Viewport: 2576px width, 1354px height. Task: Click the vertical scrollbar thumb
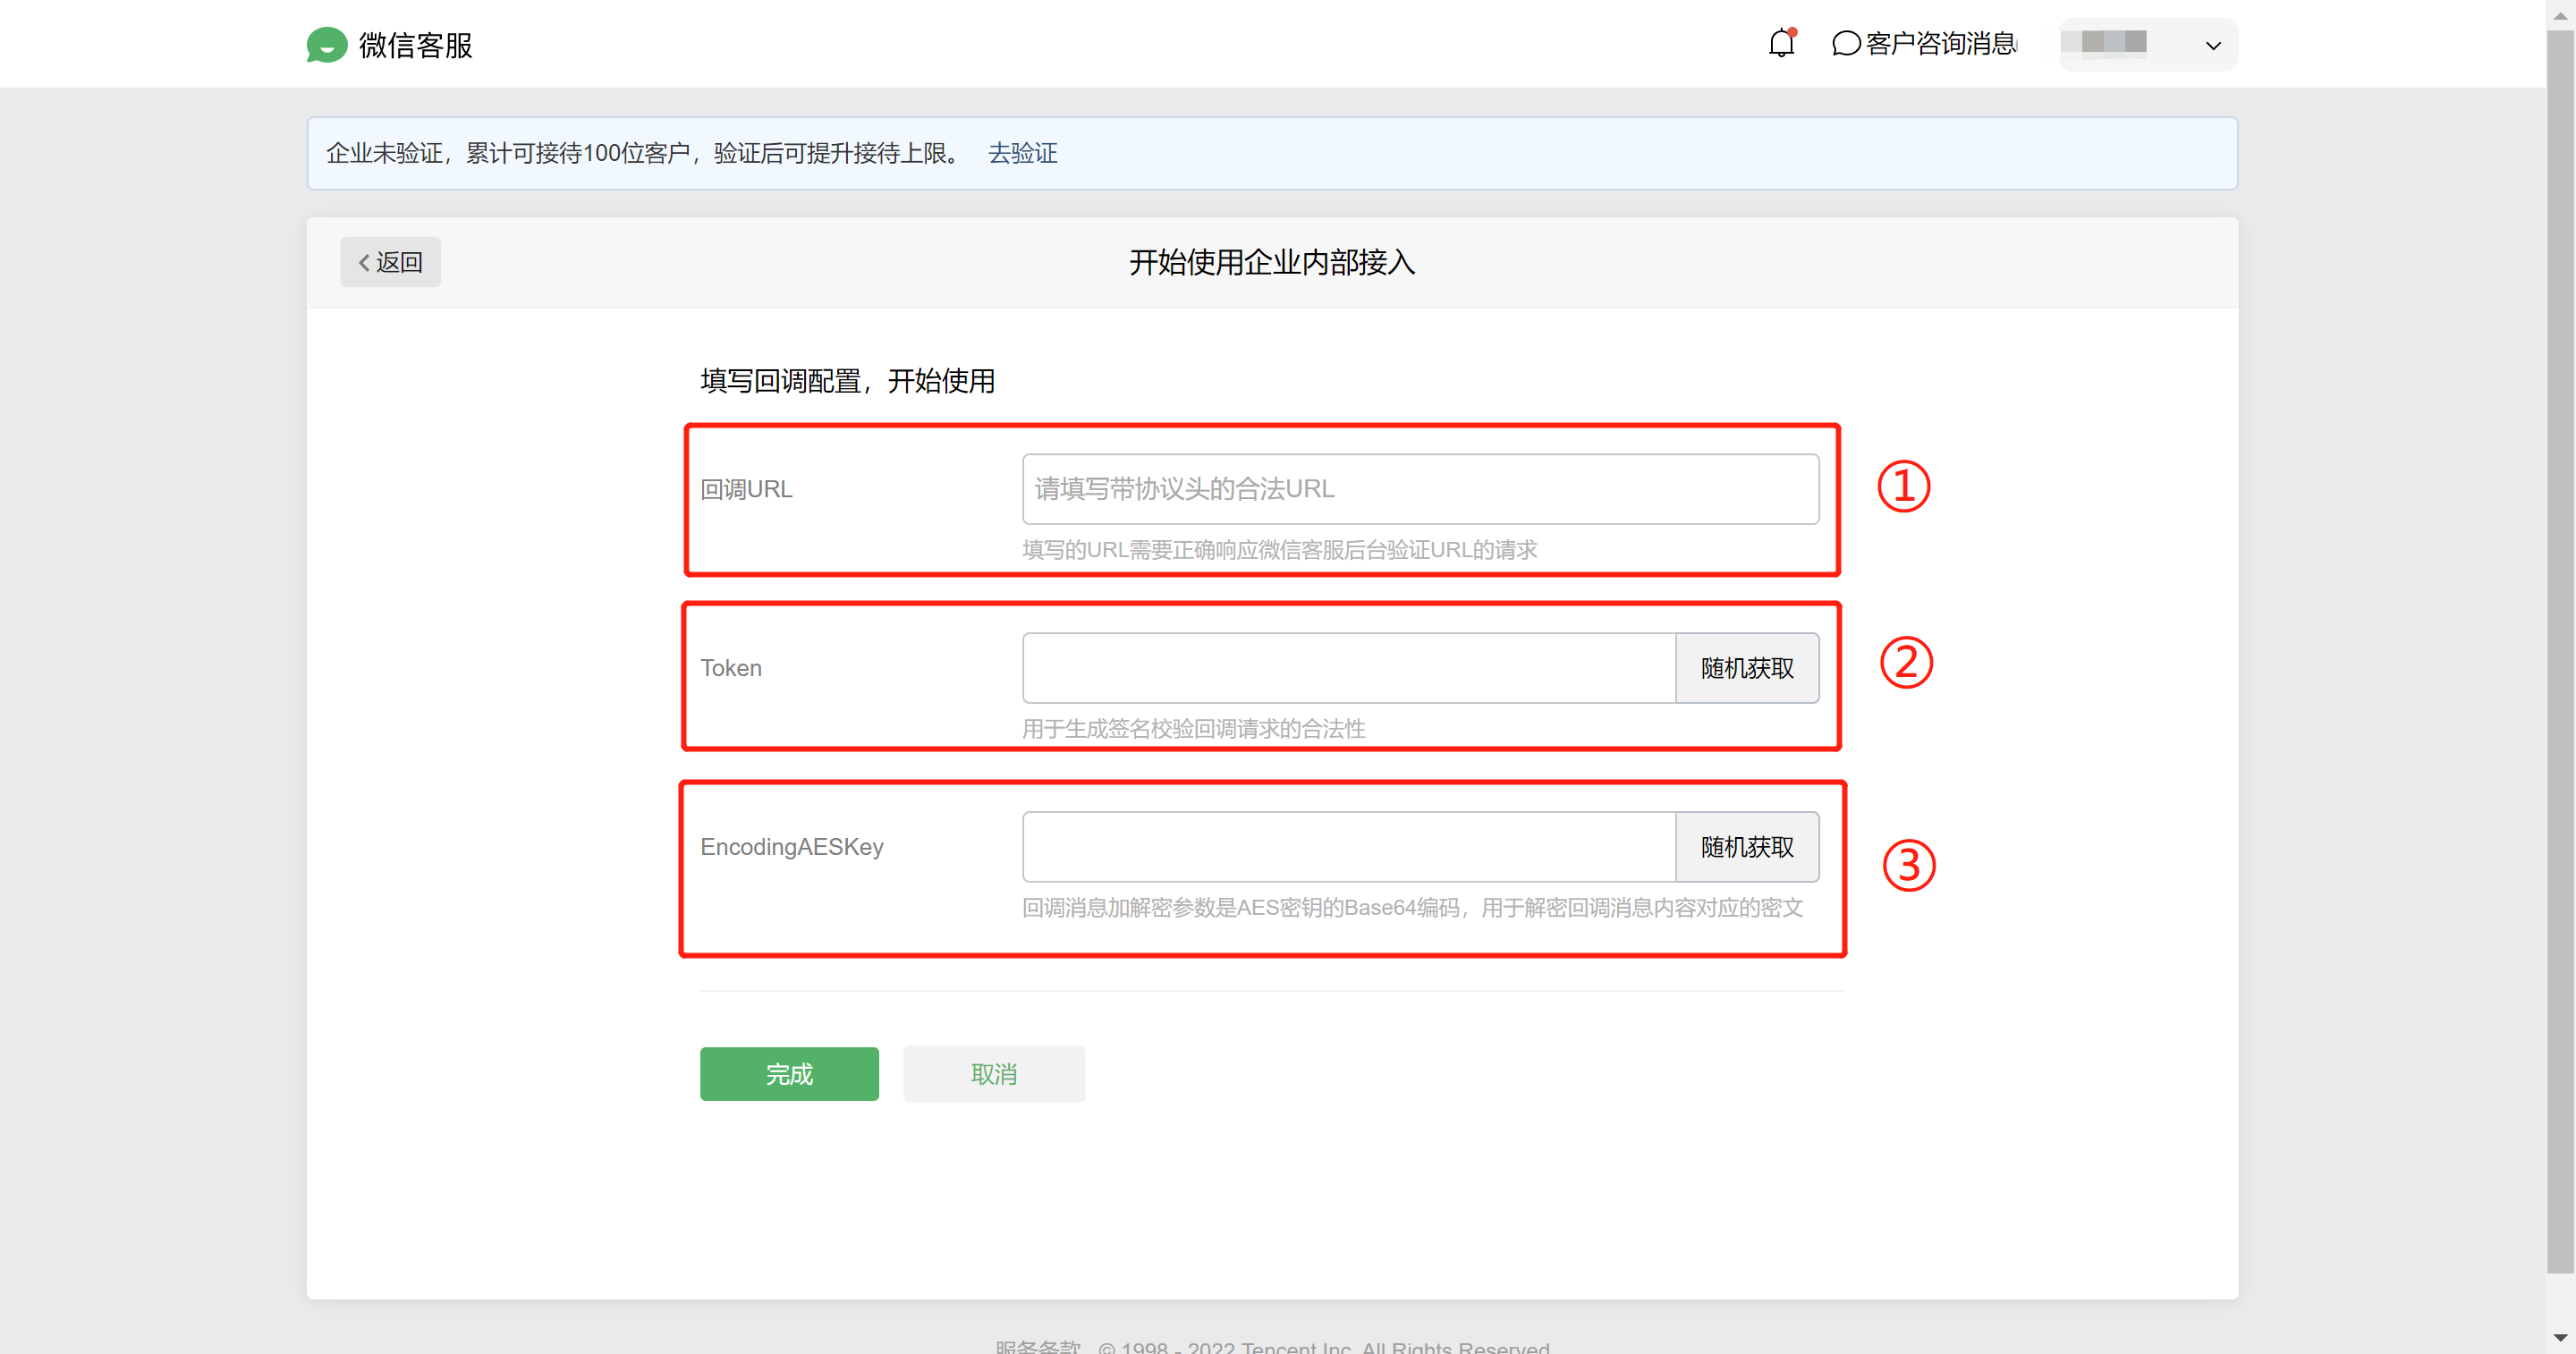(x=2559, y=650)
